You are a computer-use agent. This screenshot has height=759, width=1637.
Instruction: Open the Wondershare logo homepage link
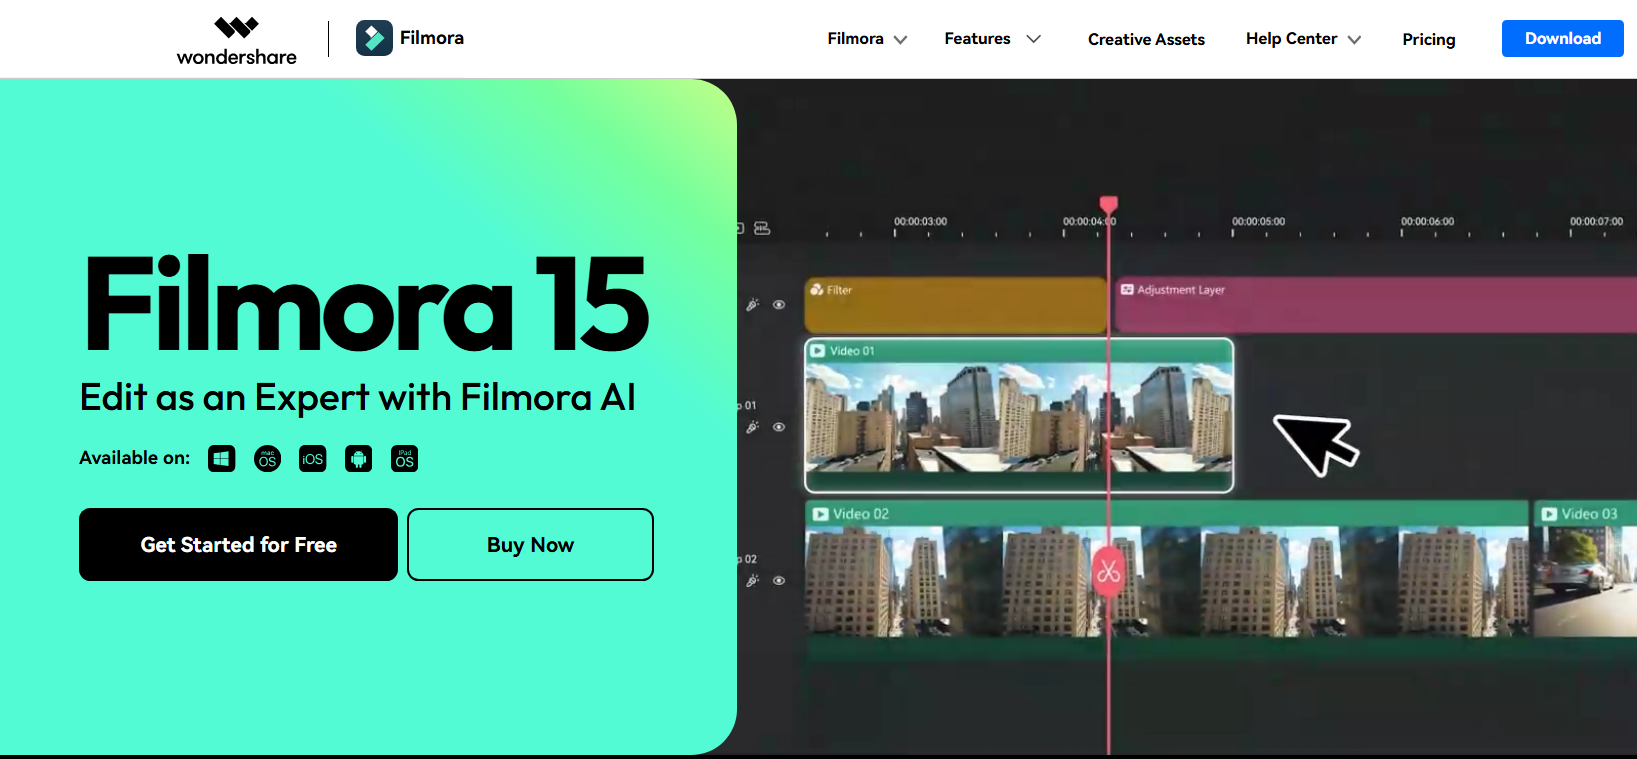click(236, 40)
